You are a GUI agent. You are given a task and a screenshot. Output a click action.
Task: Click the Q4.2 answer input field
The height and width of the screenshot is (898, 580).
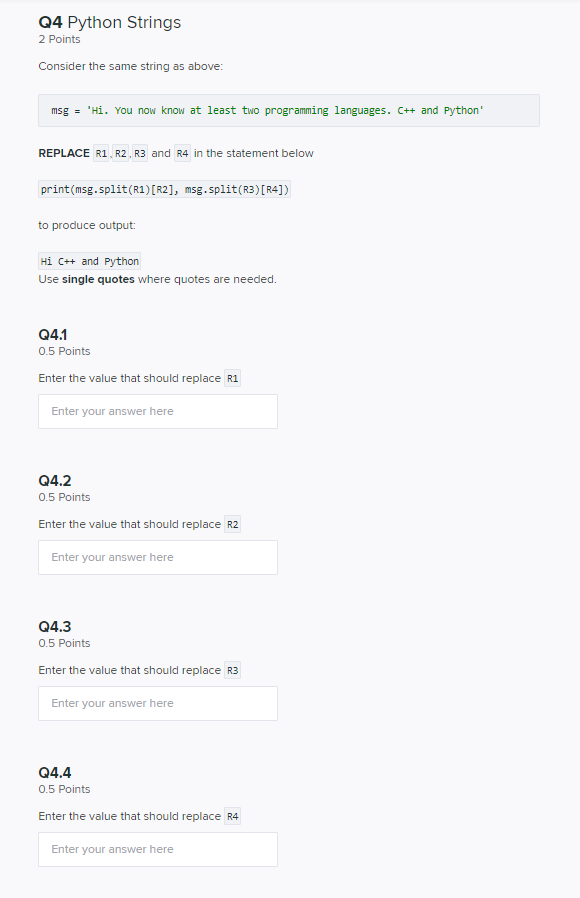click(157, 557)
